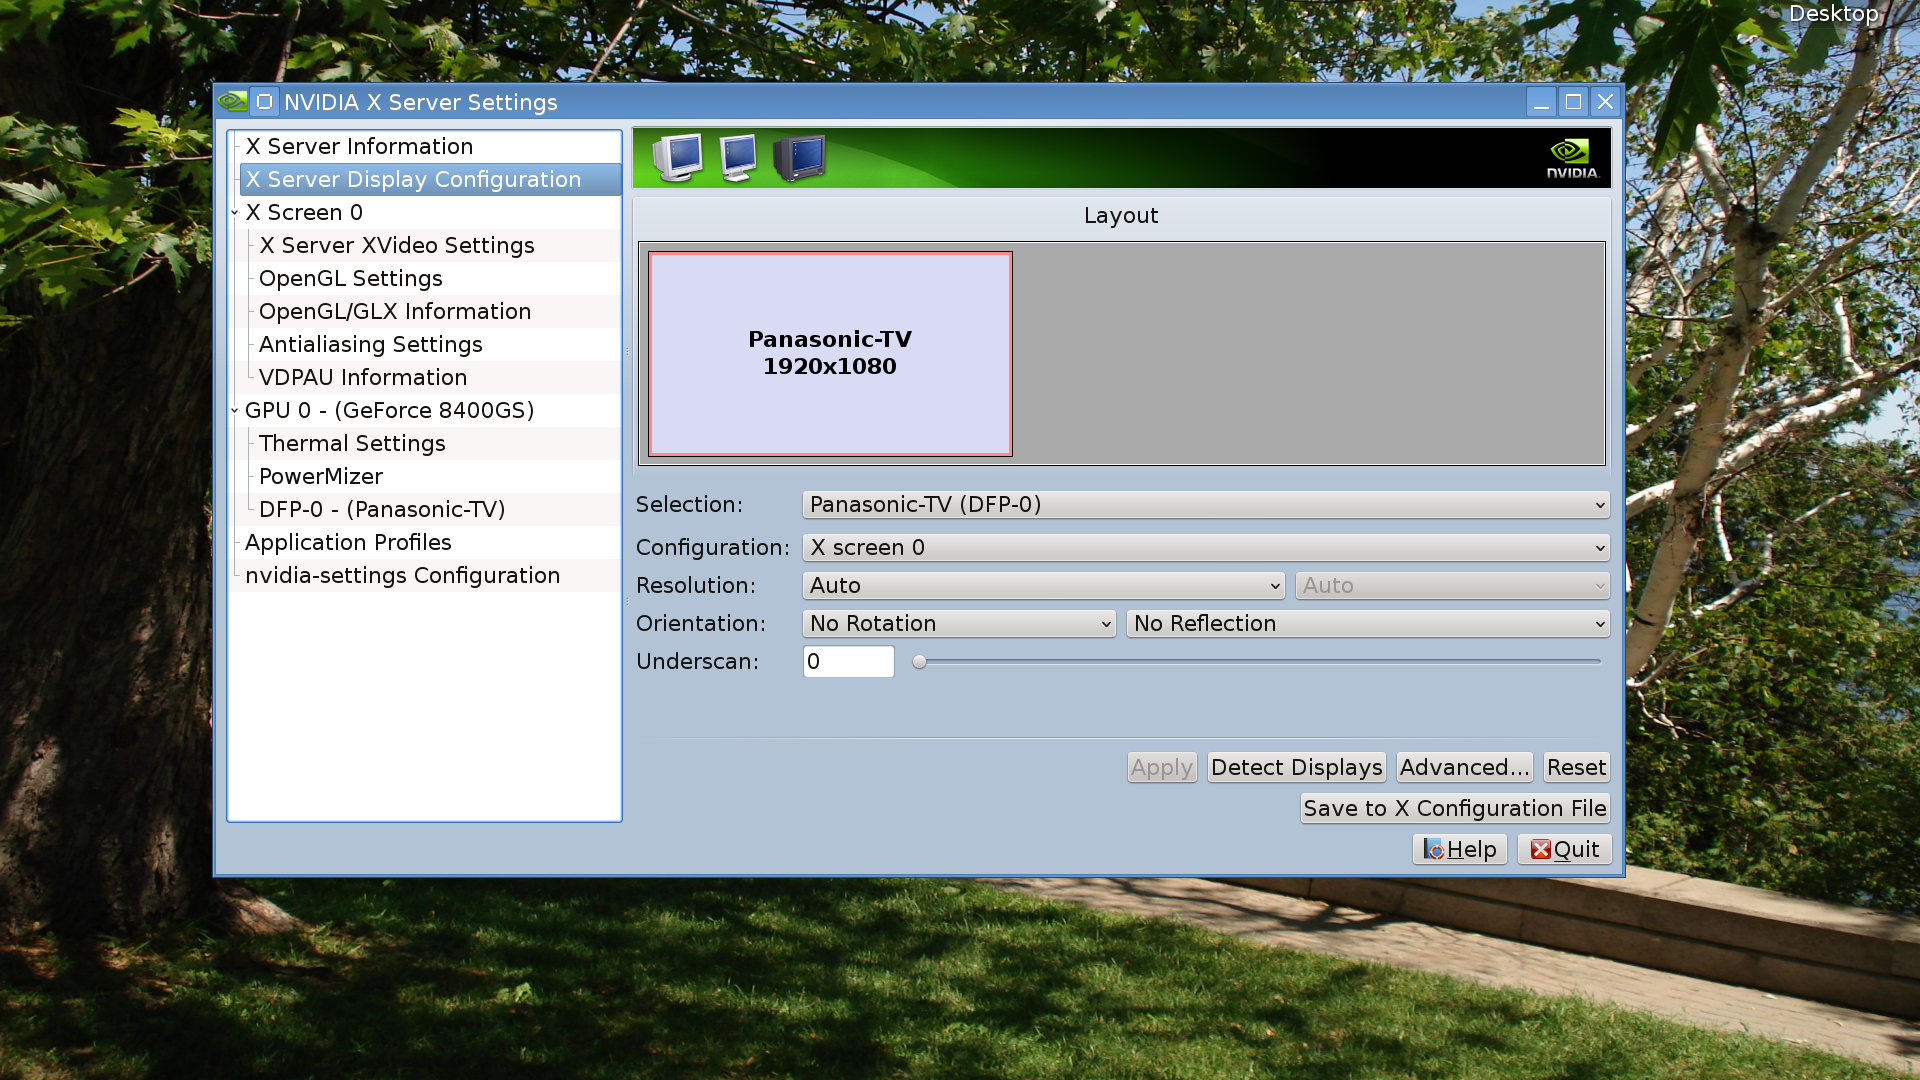The image size is (1920, 1080).
Task: Click the Underscan value field
Action: point(848,662)
